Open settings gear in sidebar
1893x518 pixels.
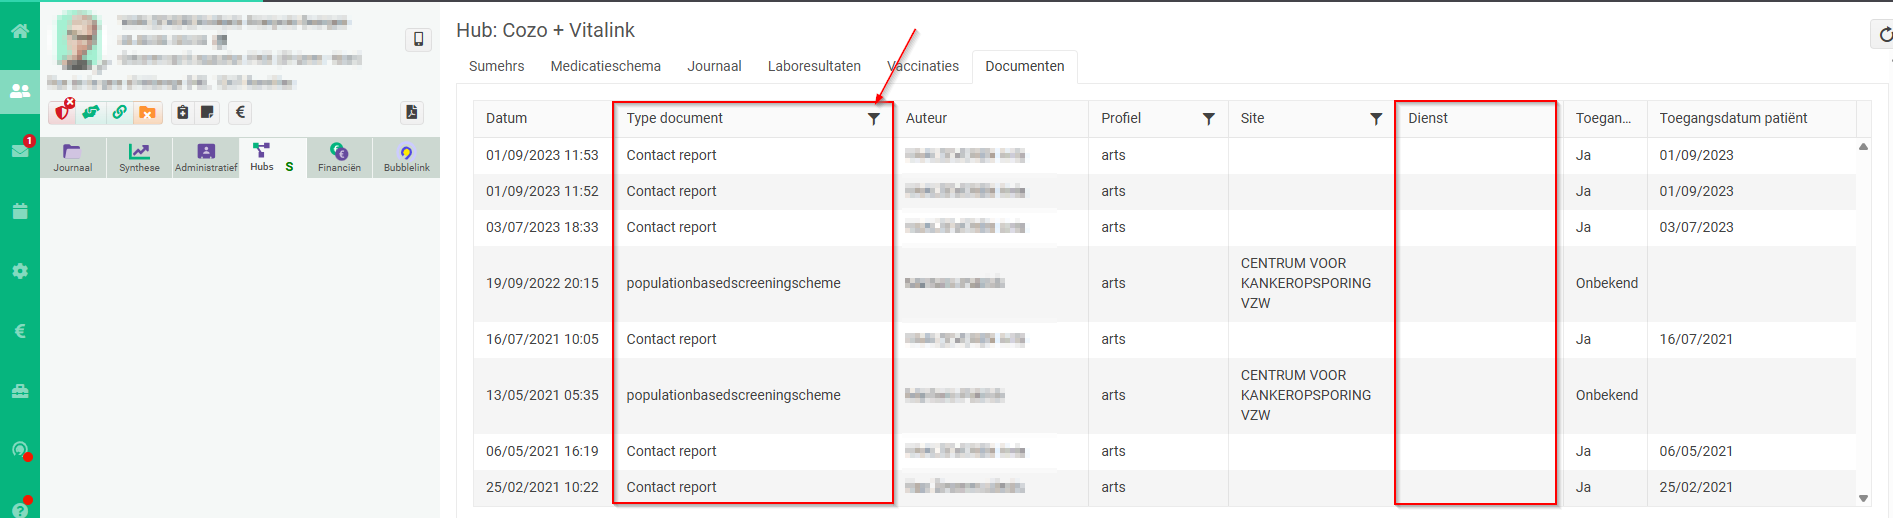point(20,271)
